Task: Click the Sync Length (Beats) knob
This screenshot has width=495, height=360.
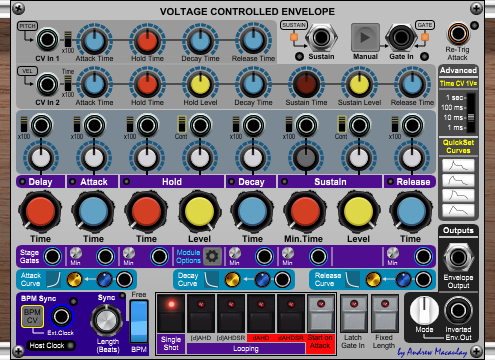Action: tap(106, 320)
